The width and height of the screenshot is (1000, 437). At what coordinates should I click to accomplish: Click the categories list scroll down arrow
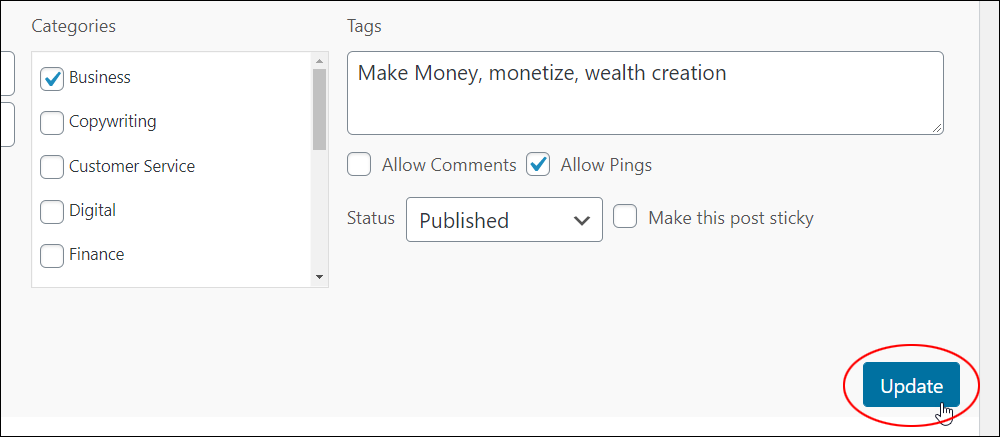pyautogui.click(x=320, y=278)
